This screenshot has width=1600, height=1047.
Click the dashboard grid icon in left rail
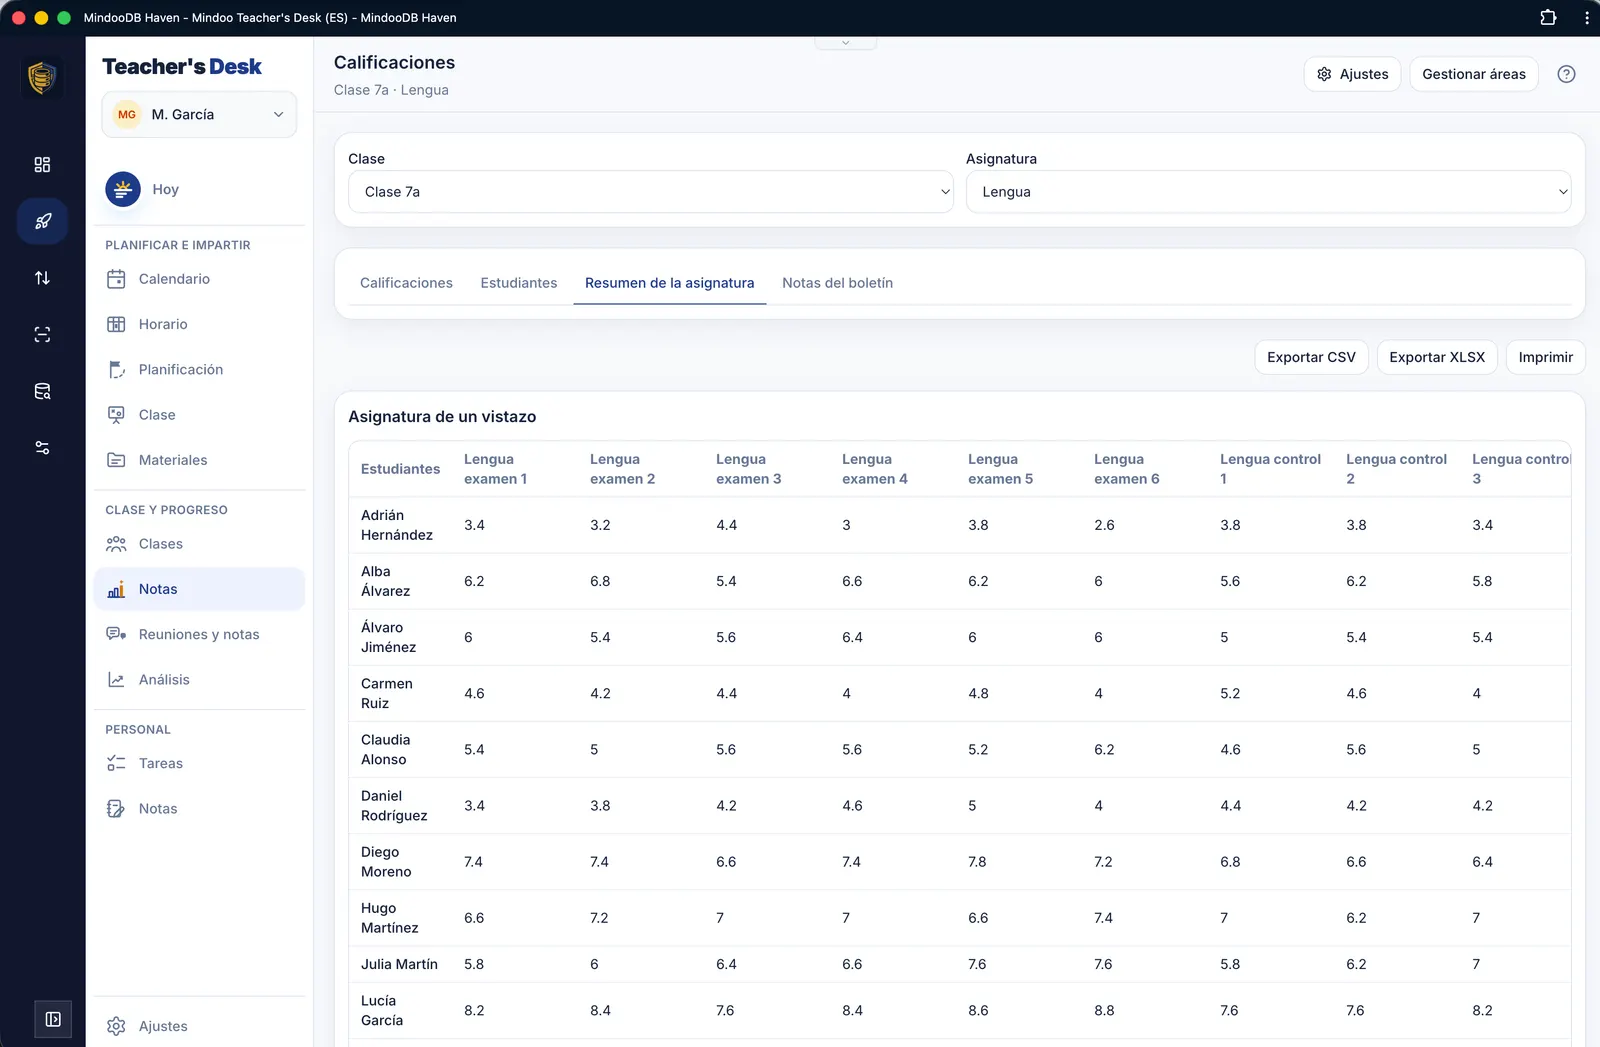(x=42, y=164)
